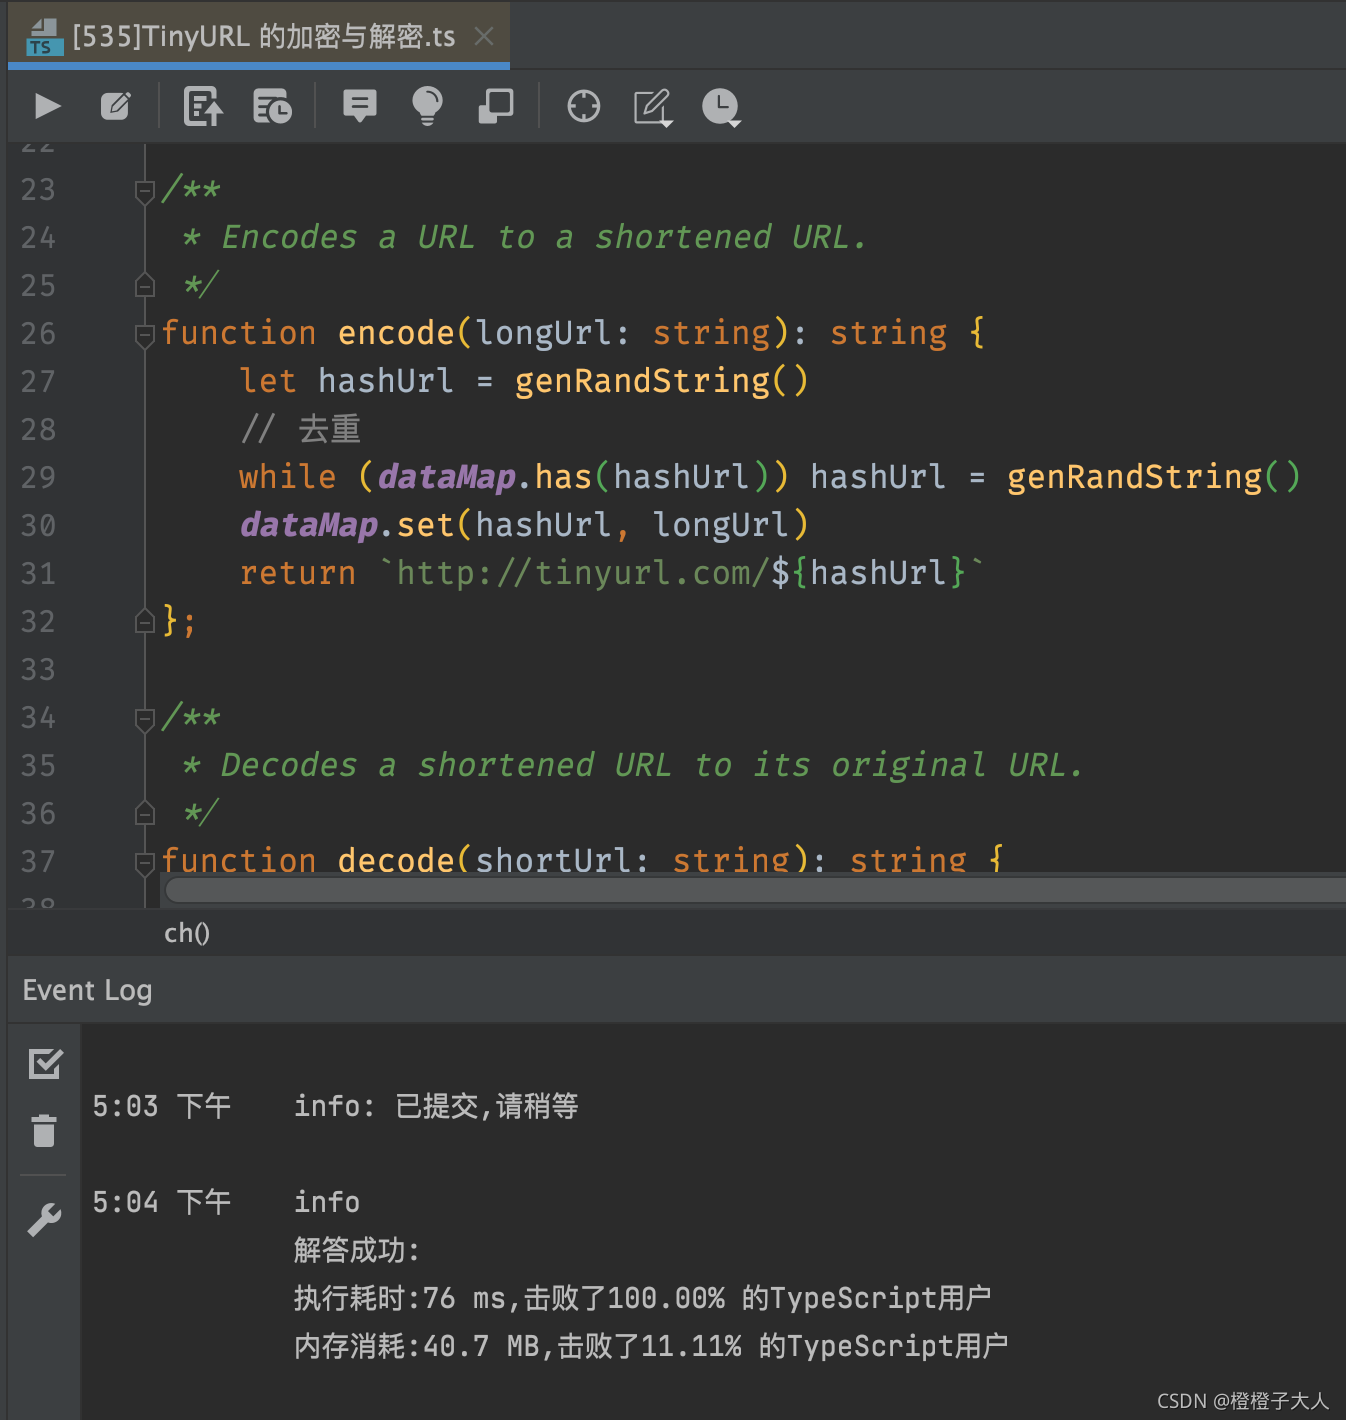The image size is (1346, 1420).
Task: Click the fold end marker at line 36
Action: point(145,814)
